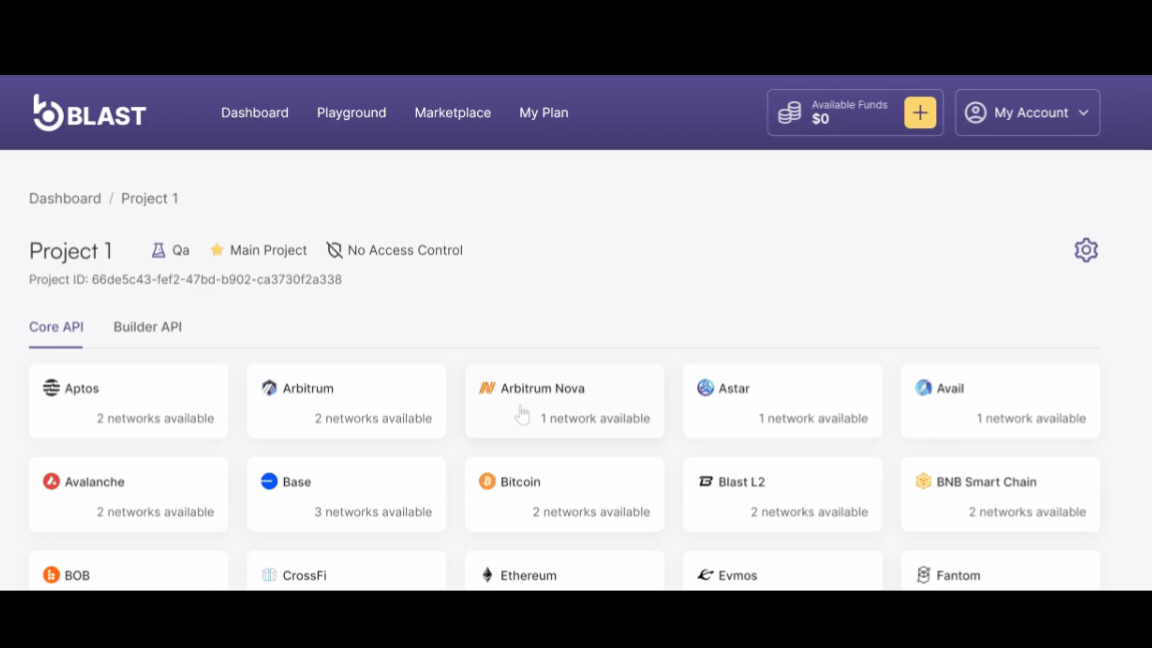
Task: Open the Marketplace menu item
Action: pos(453,112)
